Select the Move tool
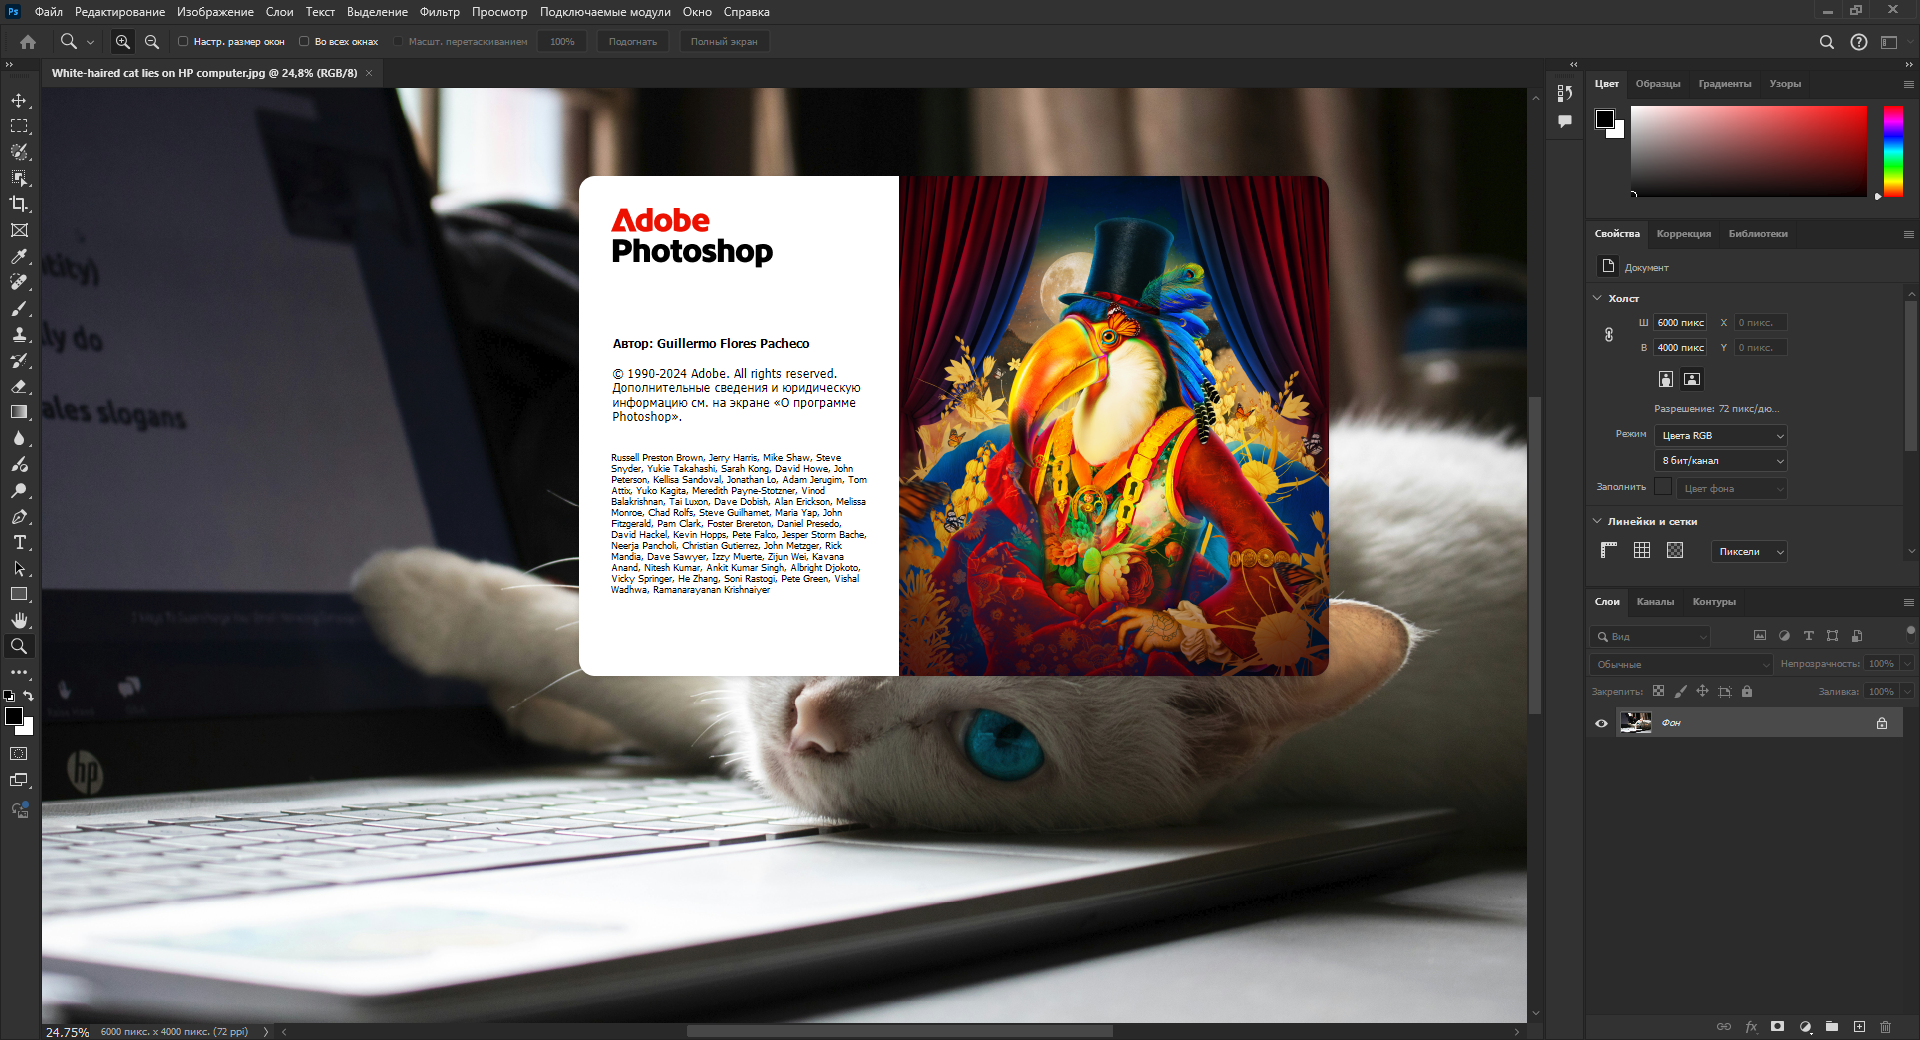The image size is (1920, 1040). tap(19, 101)
